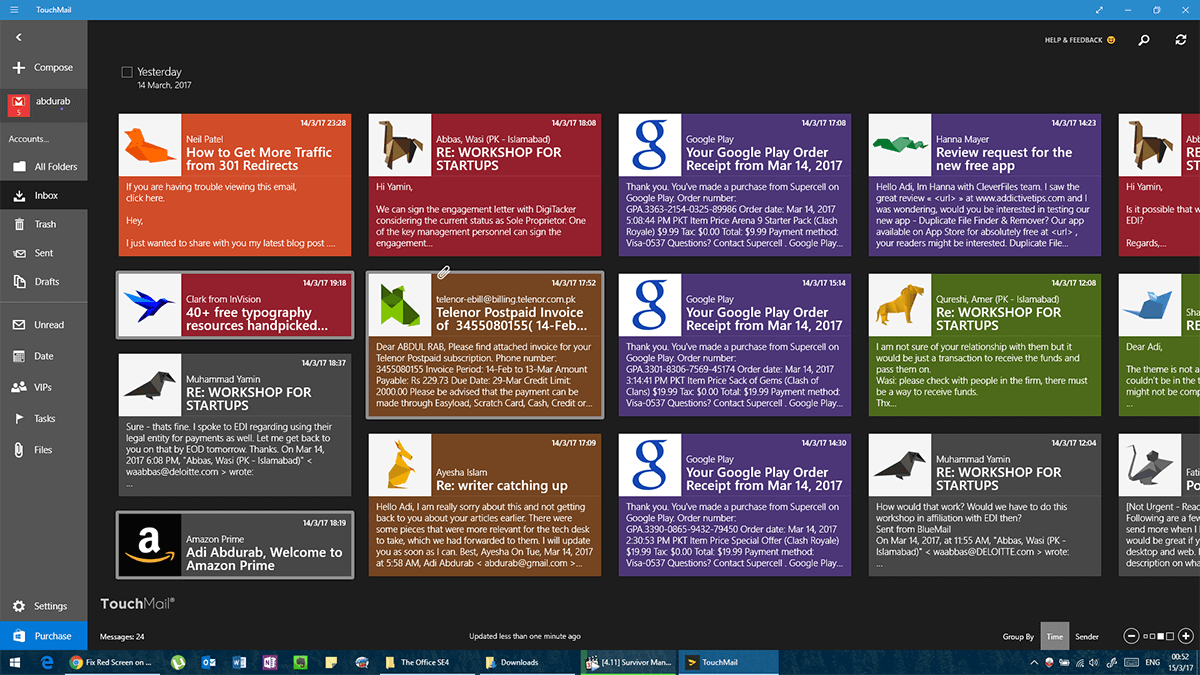Open the Inbox folder
This screenshot has width=1200, height=675.
pos(43,196)
